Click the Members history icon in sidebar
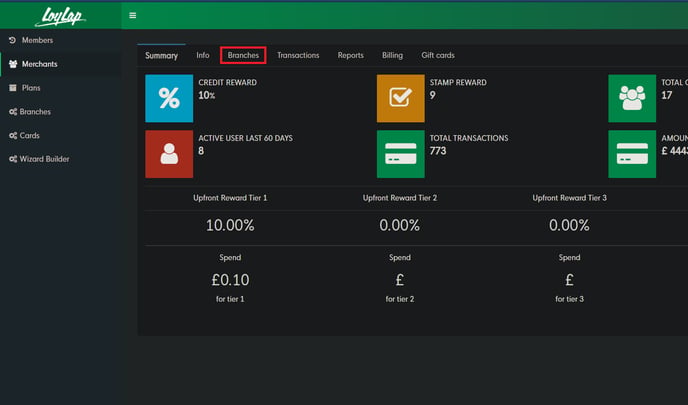Viewport: 688px width, 405px height. click(12, 40)
